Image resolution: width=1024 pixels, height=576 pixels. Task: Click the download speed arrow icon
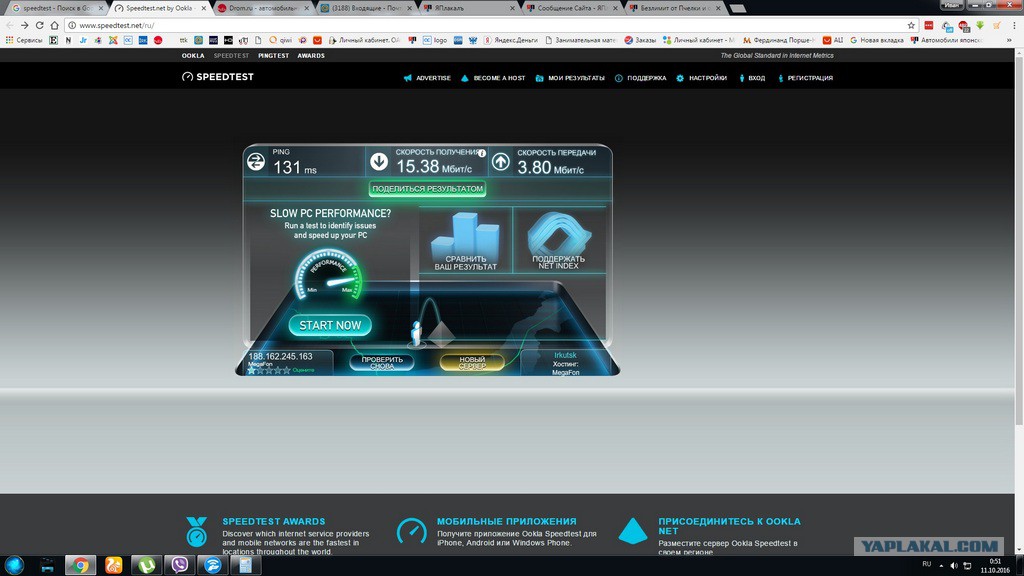click(379, 161)
